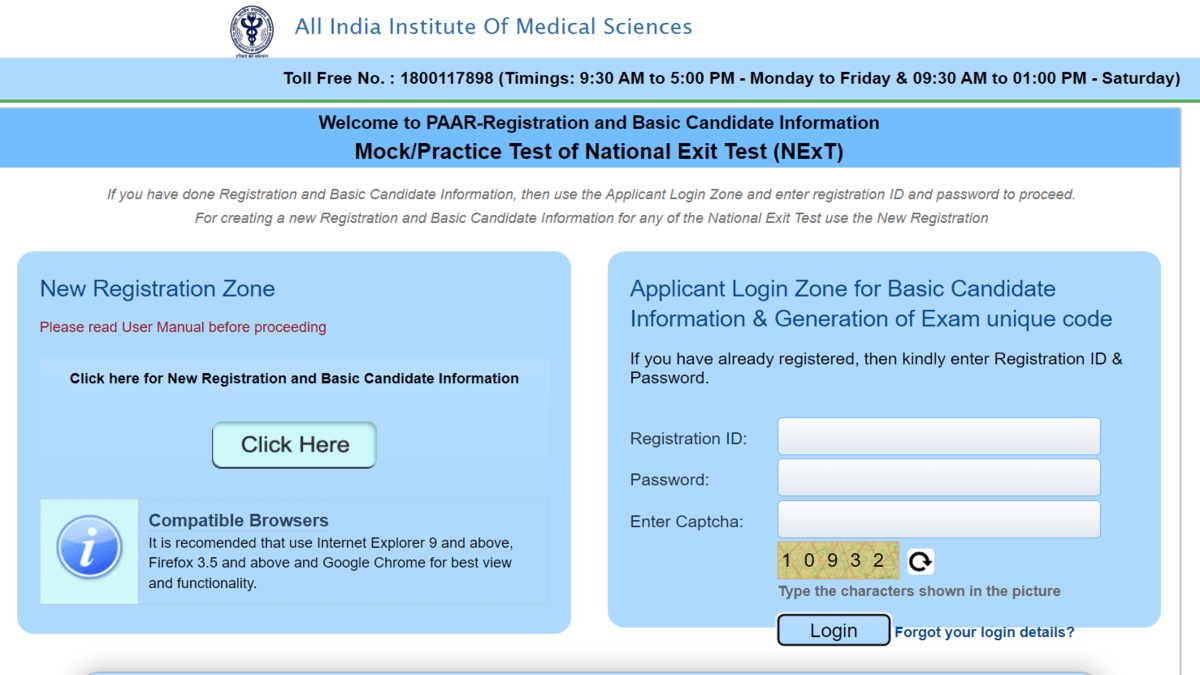Click the Compatible Browsers heading
This screenshot has height=675, width=1200.
click(x=238, y=520)
